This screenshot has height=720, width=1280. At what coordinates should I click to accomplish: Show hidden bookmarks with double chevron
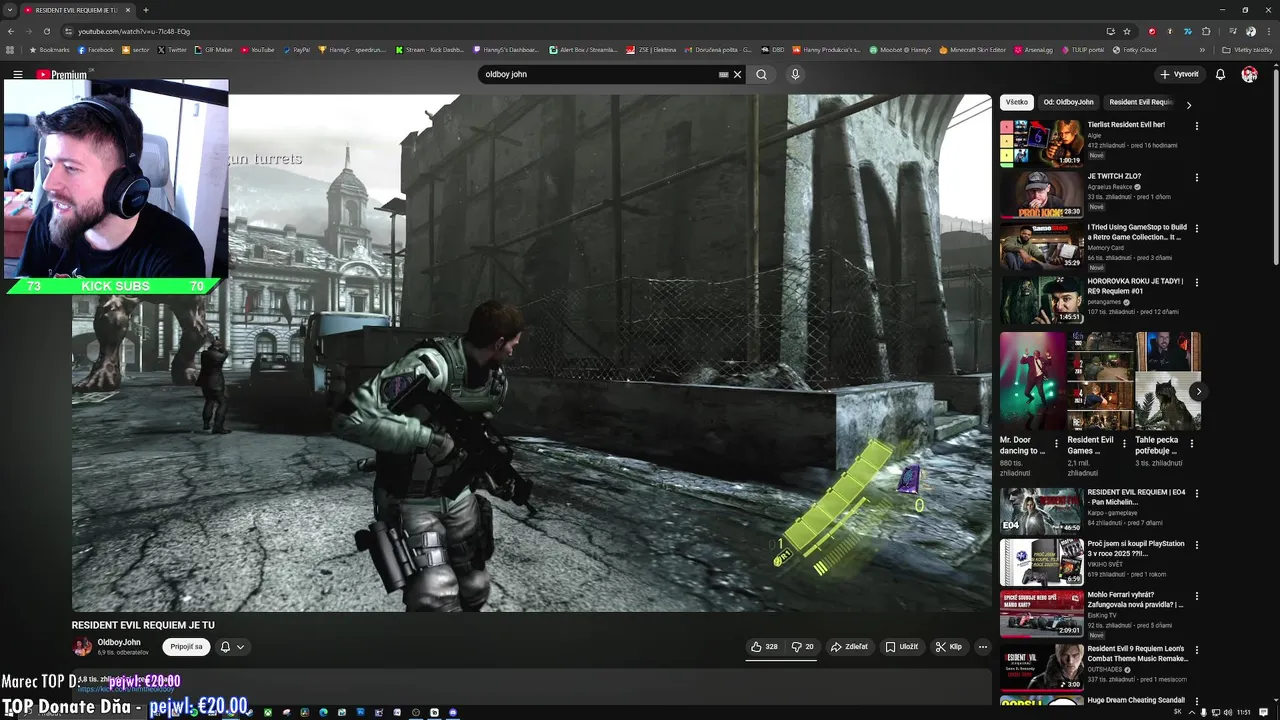pos(1203,49)
